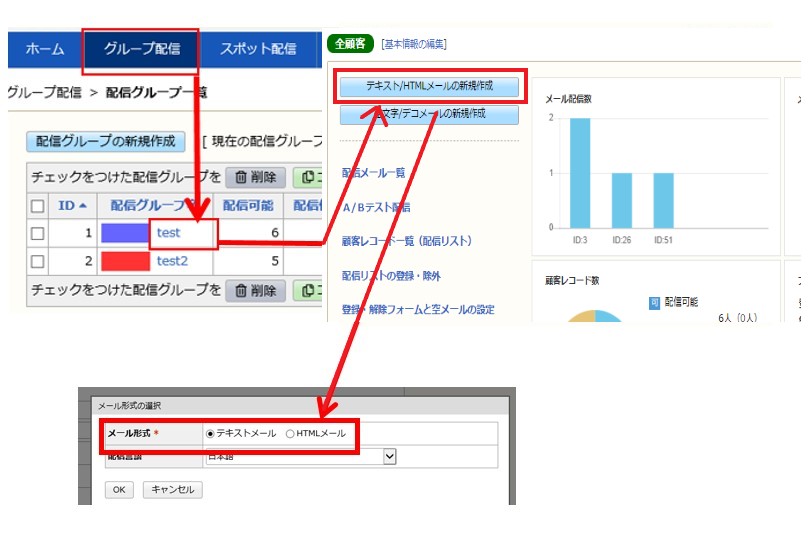
Task: Click the upper 削除 button above the table
Action: pyautogui.click(x=256, y=177)
